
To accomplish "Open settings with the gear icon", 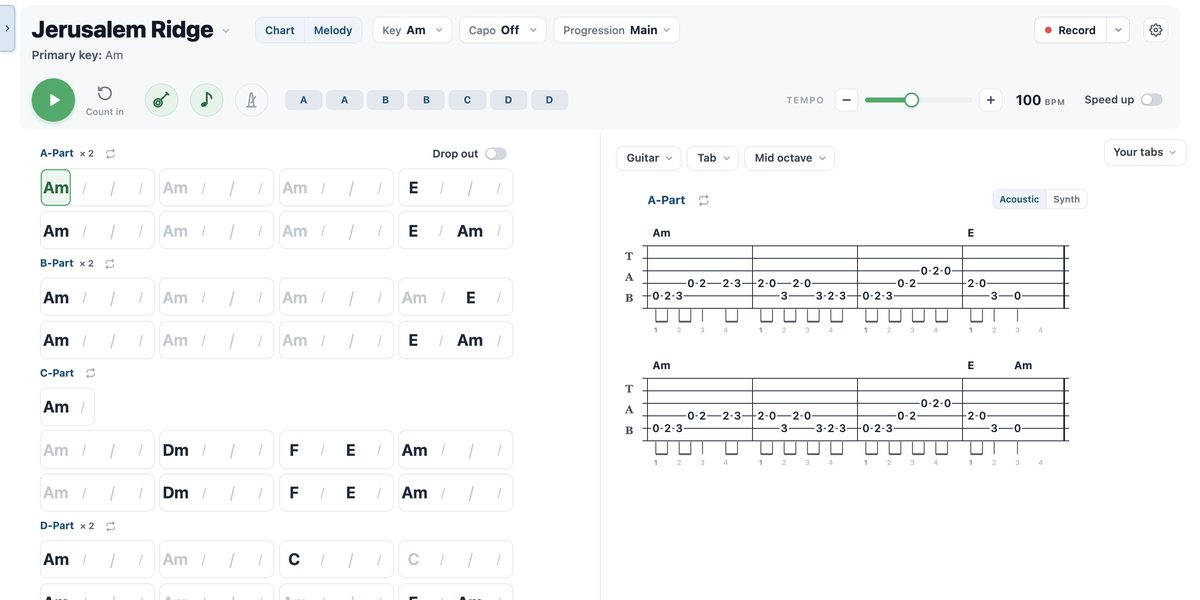I will (1156, 30).
